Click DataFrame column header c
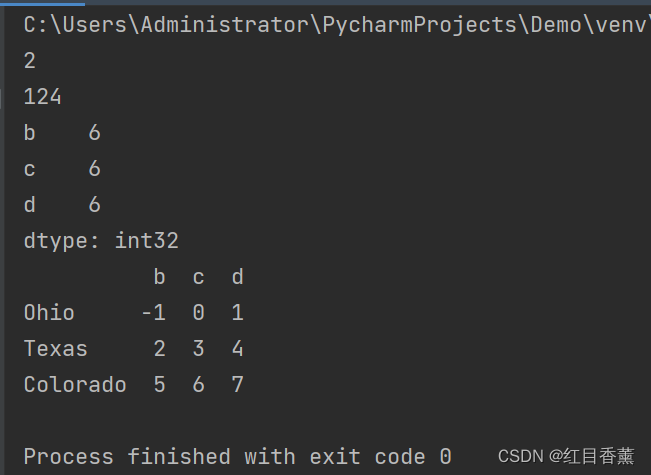Screen dimensions: 651x475 click(x=198, y=277)
